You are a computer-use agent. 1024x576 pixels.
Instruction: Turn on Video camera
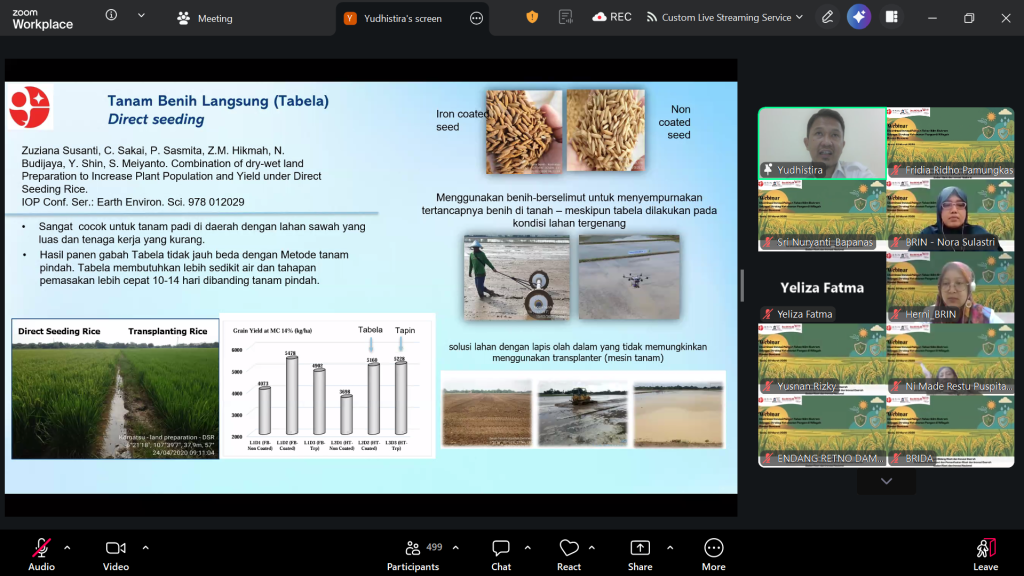click(116, 554)
